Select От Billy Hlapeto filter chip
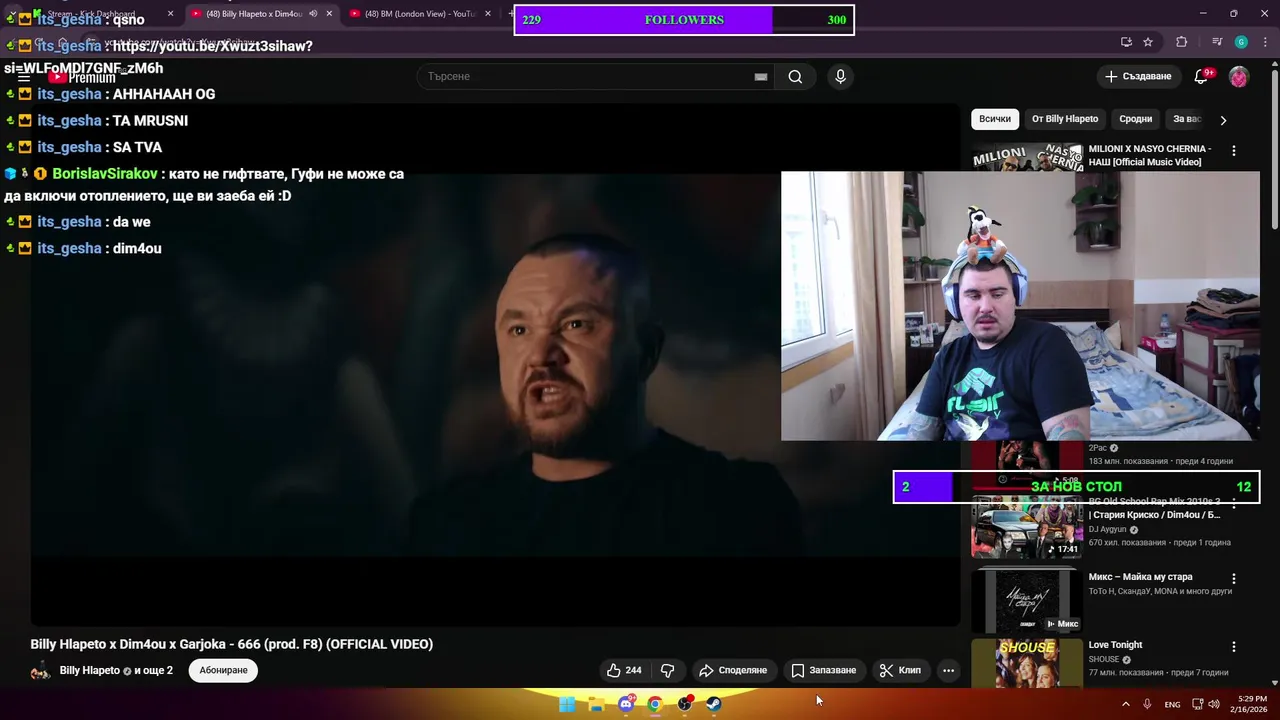The height and width of the screenshot is (720, 1280). 1065,119
